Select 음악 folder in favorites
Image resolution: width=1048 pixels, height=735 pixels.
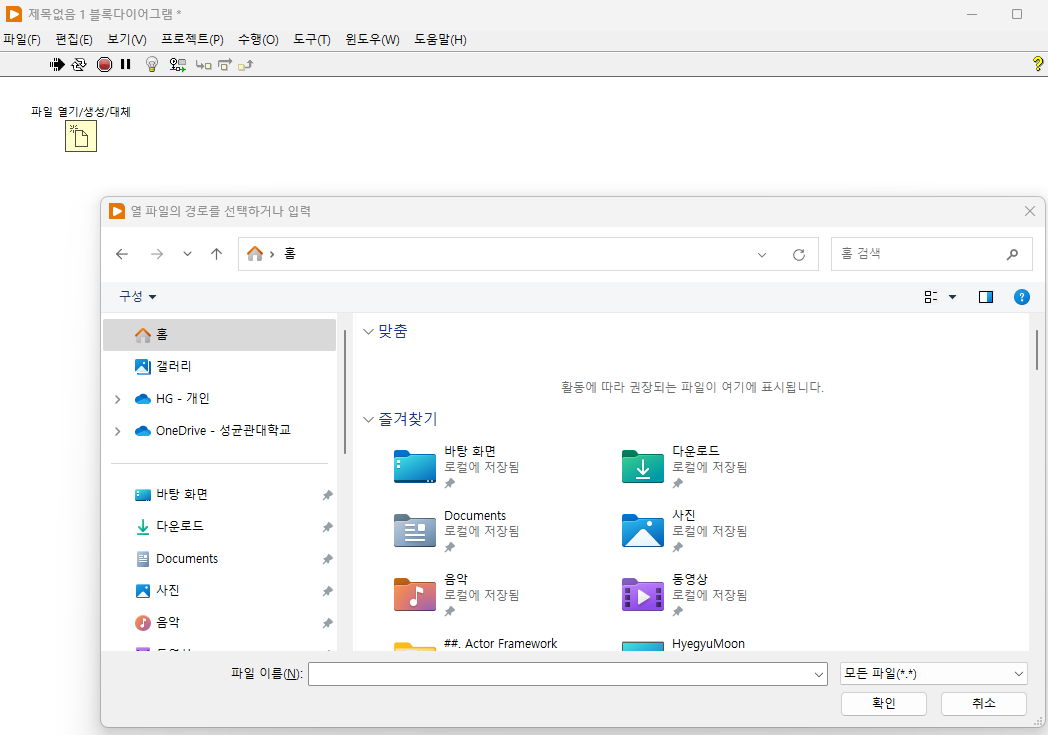pos(457,594)
